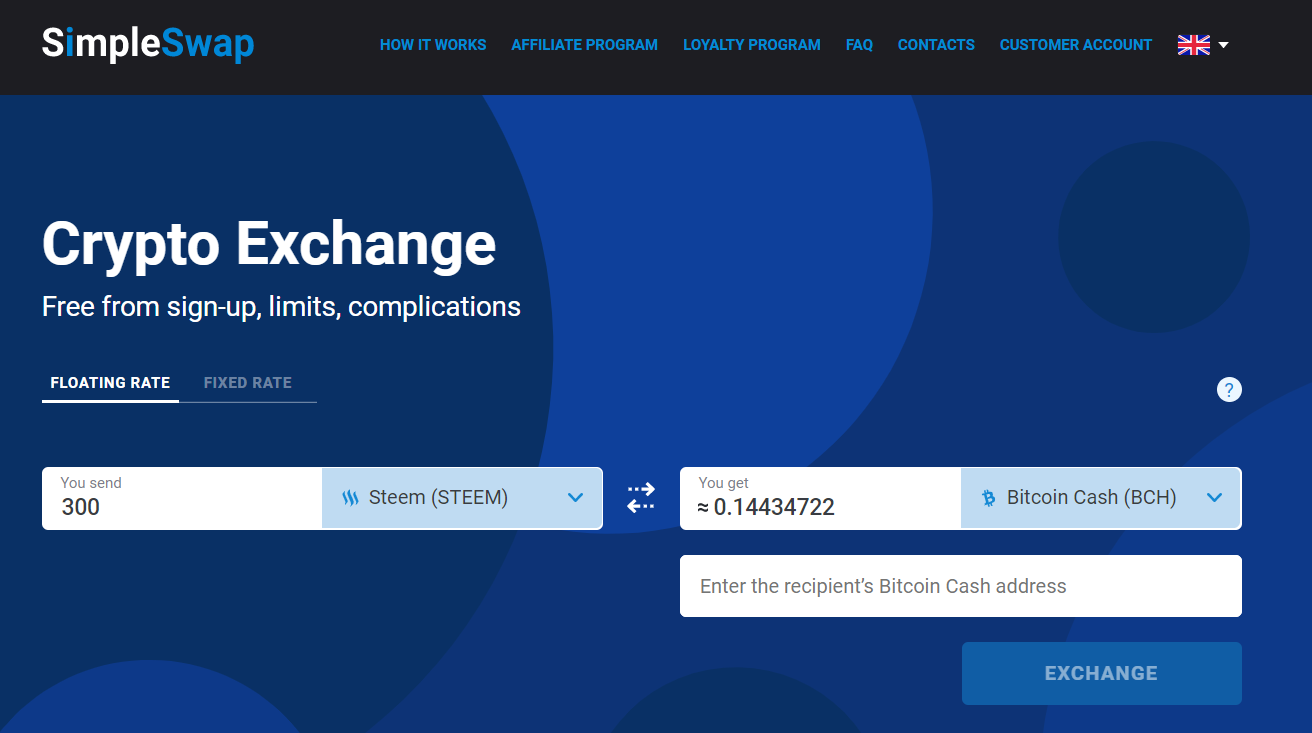Open the question mark help icon

1229,390
